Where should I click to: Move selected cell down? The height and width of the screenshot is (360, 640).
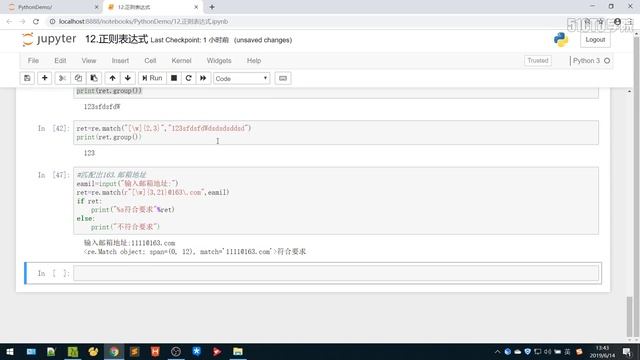point(128,78)
